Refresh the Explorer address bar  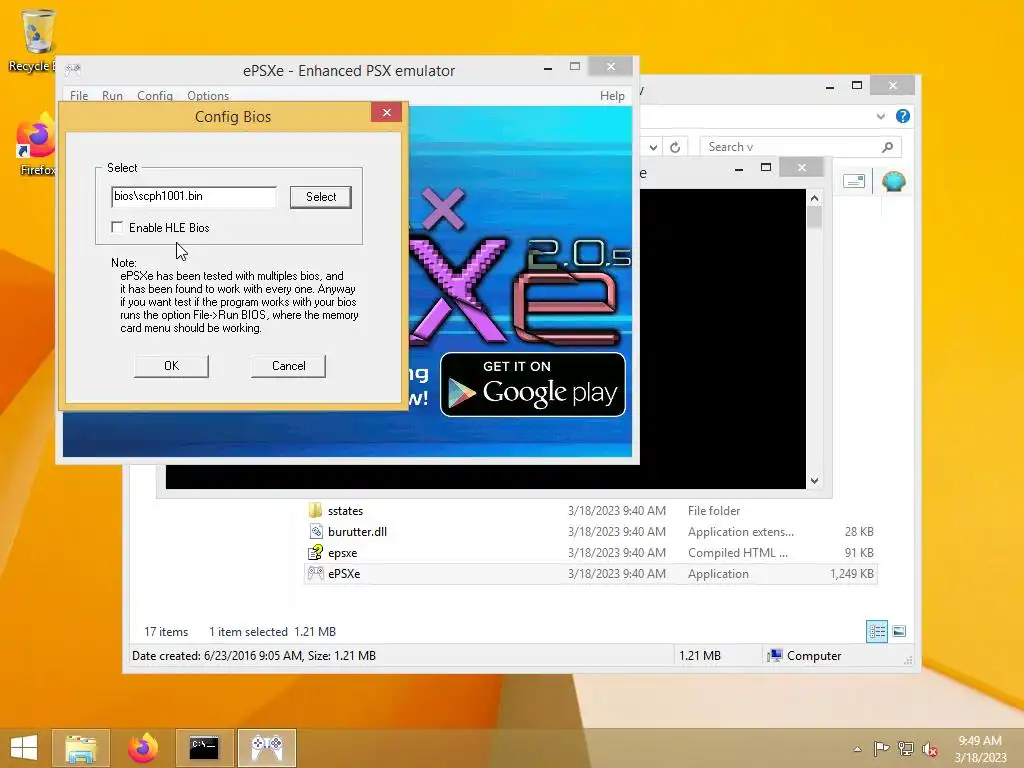(675, 148)
